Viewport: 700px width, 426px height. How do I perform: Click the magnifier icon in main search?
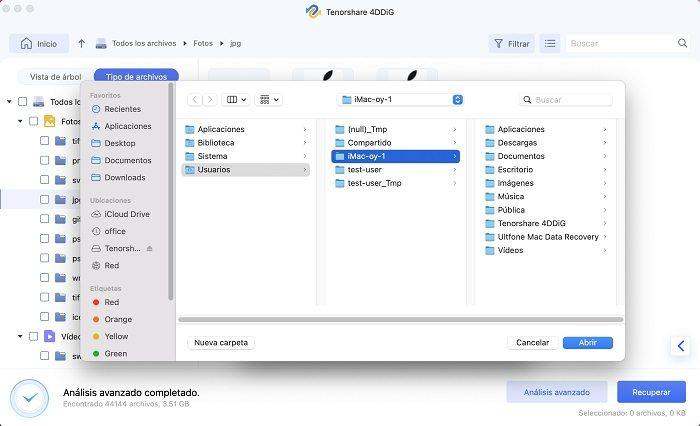(682, 43)
